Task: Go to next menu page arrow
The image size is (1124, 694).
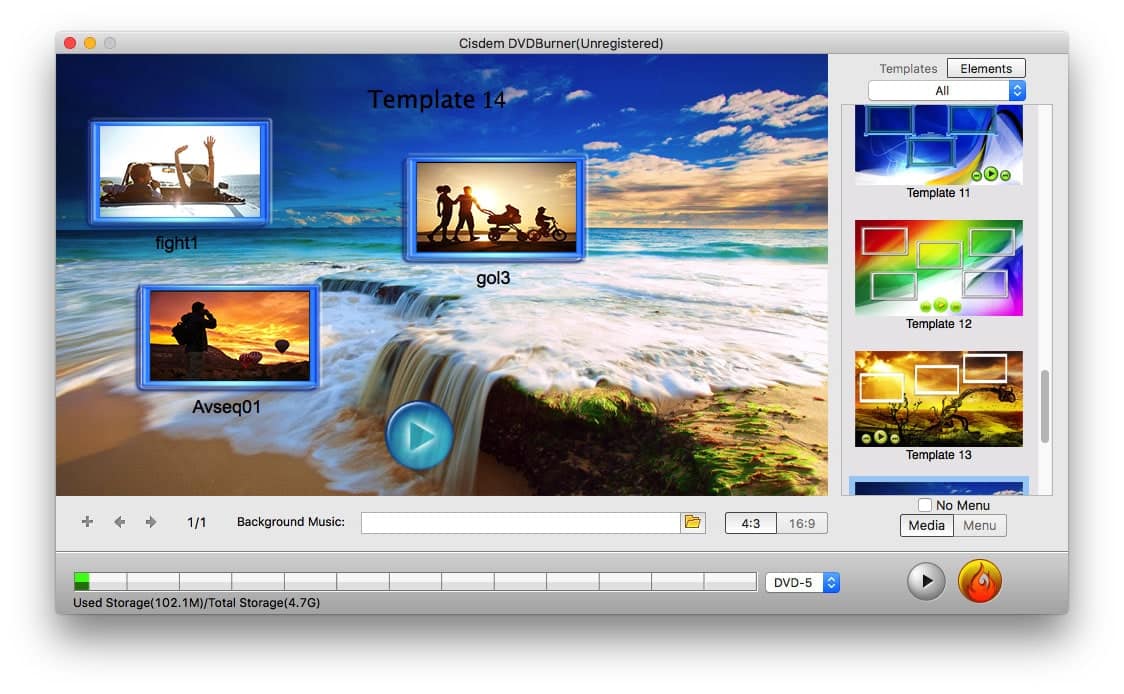Action: pyautogui.click(x=151, y=522)
